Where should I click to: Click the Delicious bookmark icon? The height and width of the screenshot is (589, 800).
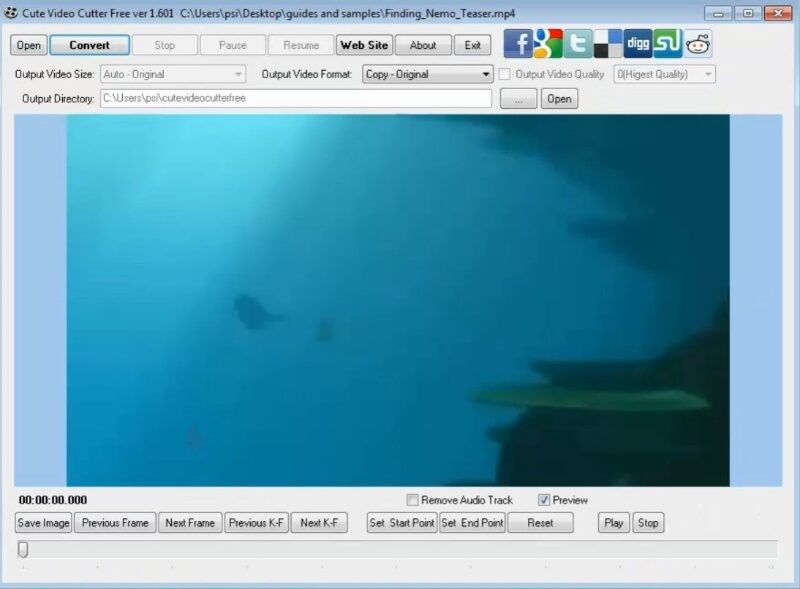[x=608, y=44]
